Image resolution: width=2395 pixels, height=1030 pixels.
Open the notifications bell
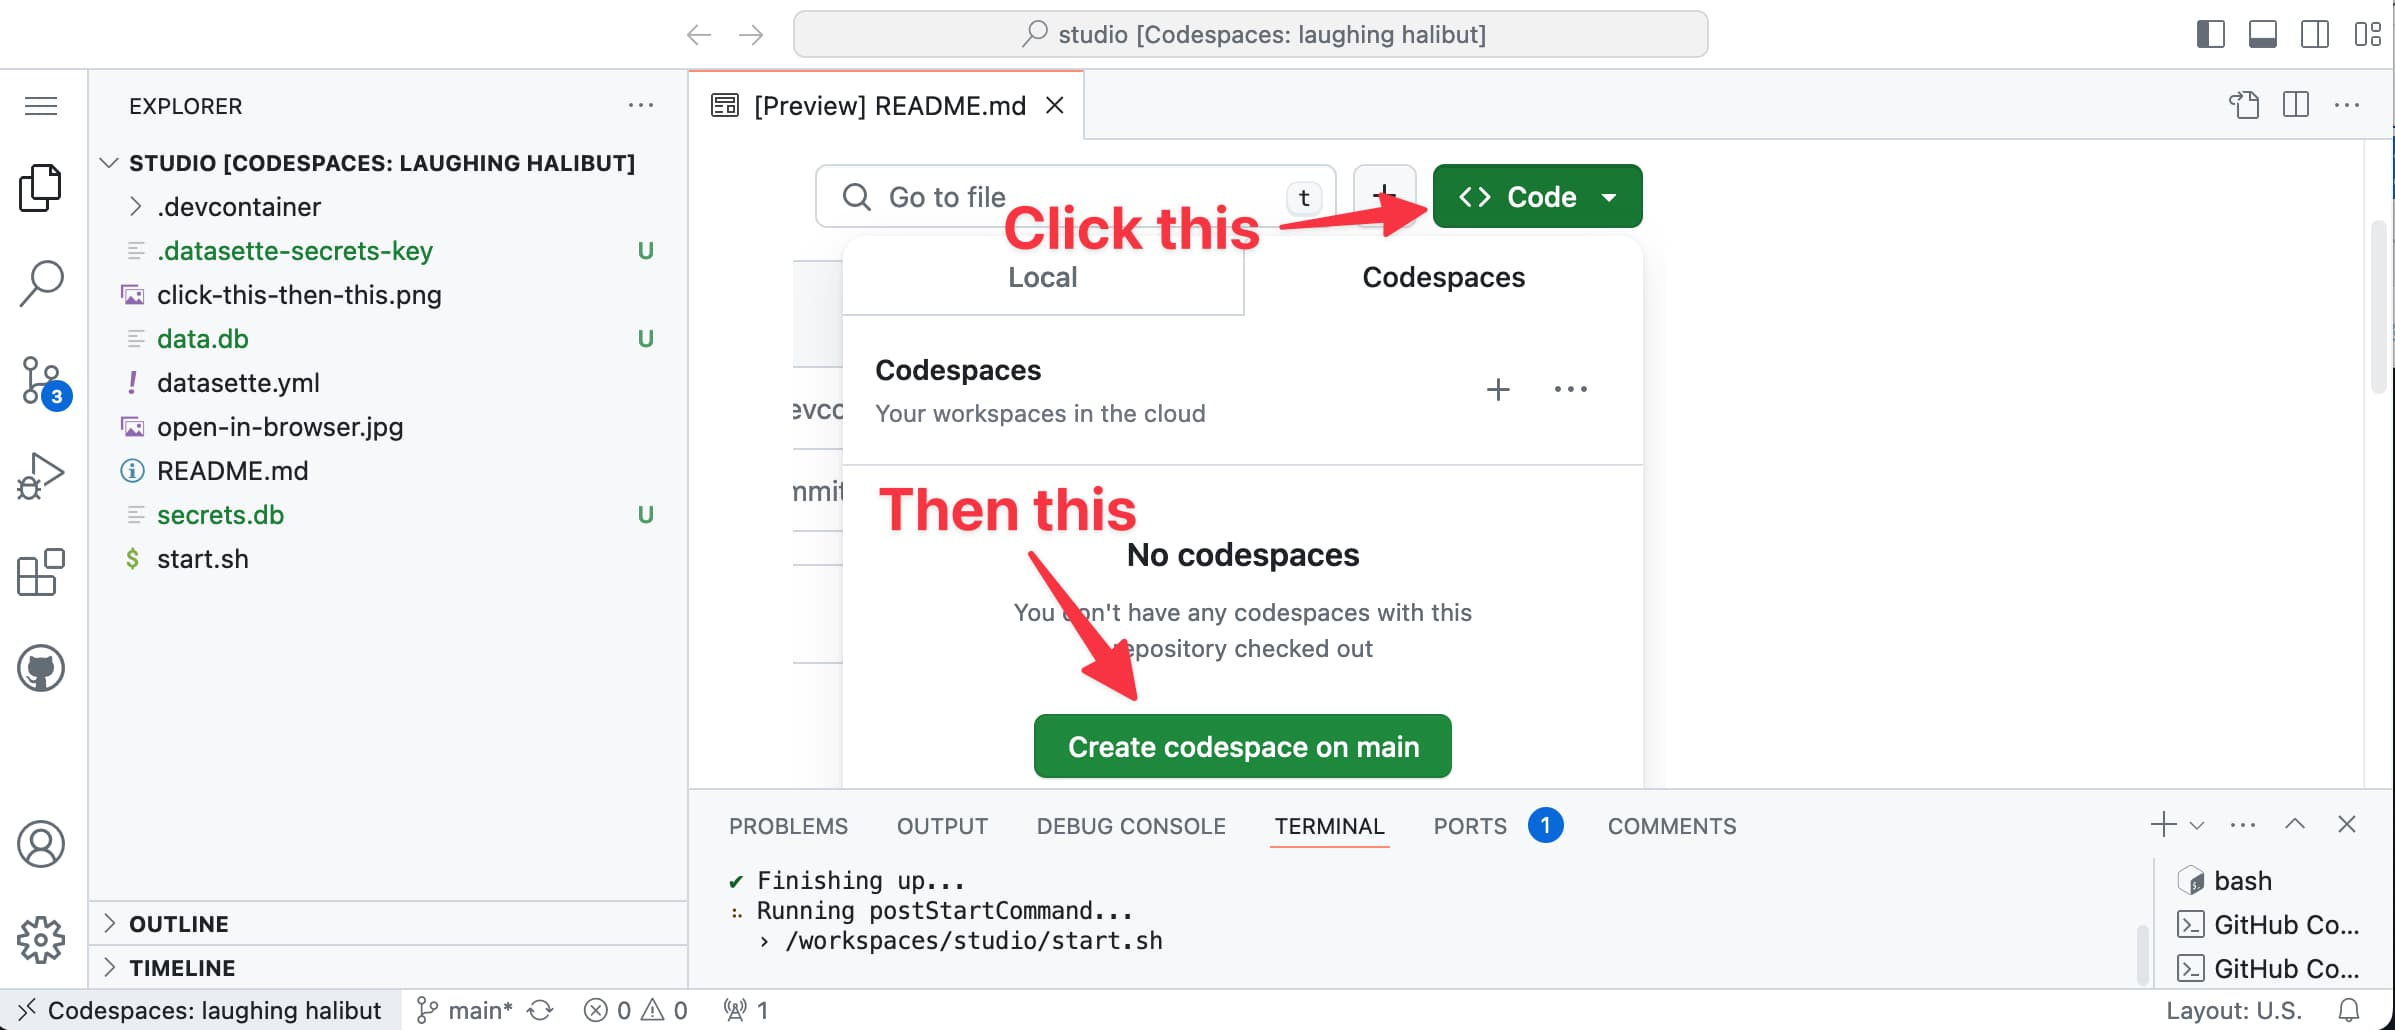coord(2349,1010)
